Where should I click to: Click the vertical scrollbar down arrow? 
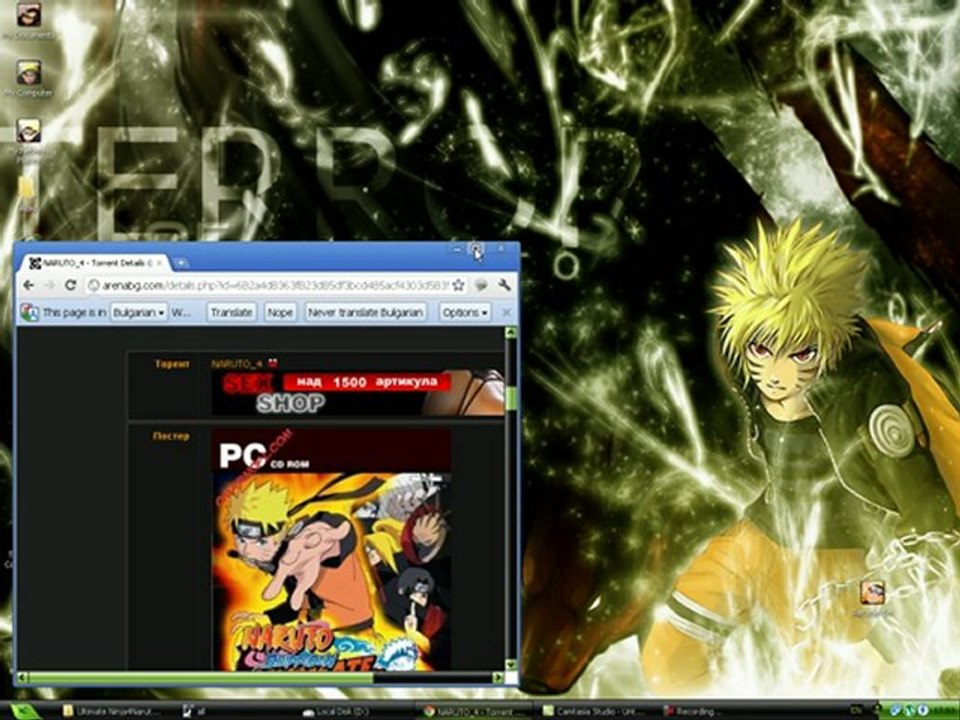[x=511, y=665]
